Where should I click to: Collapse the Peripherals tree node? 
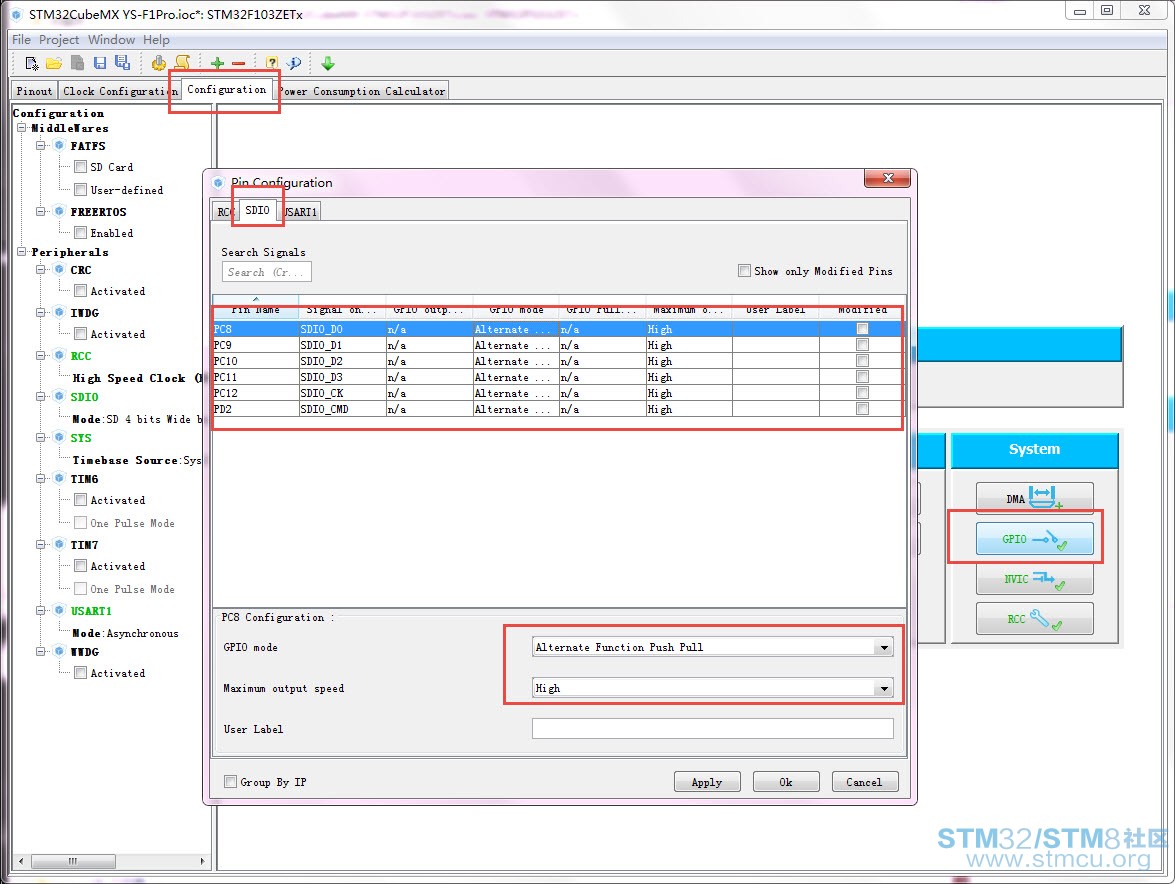pyautogui.click(x=22, y=252)
